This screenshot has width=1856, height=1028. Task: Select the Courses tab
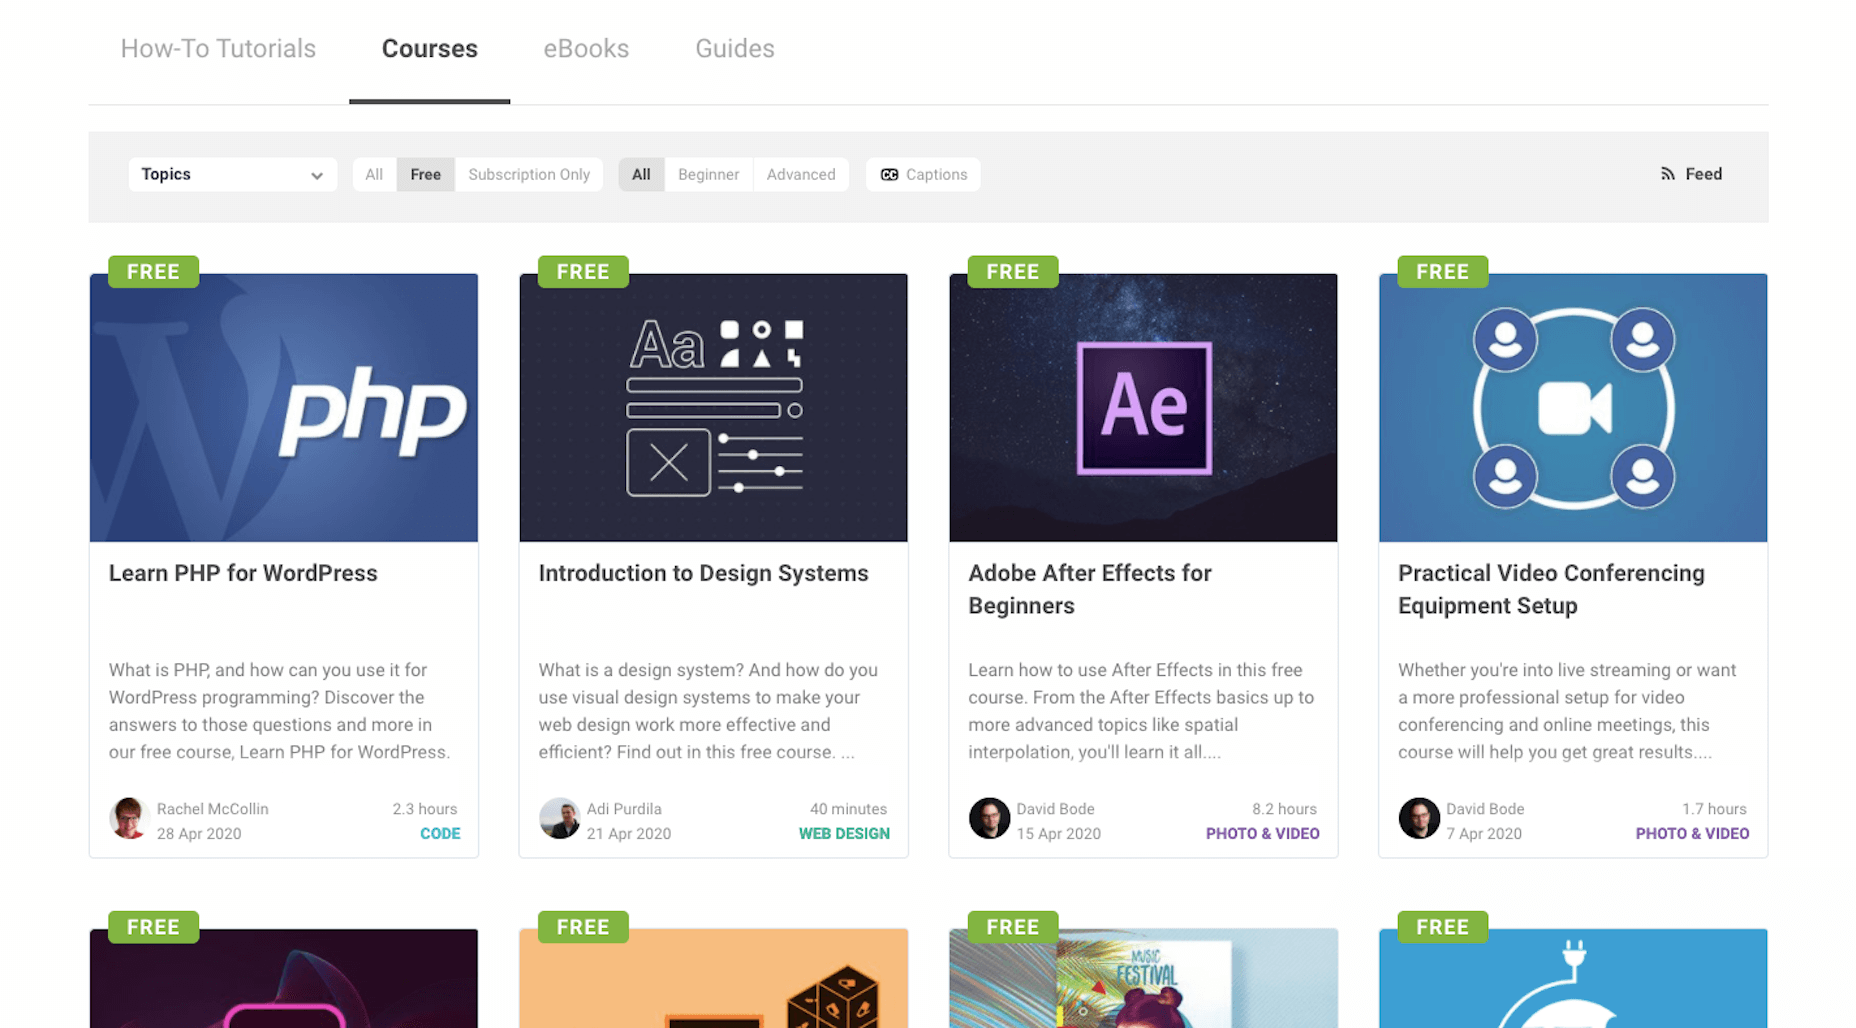(x=430, y=48)
